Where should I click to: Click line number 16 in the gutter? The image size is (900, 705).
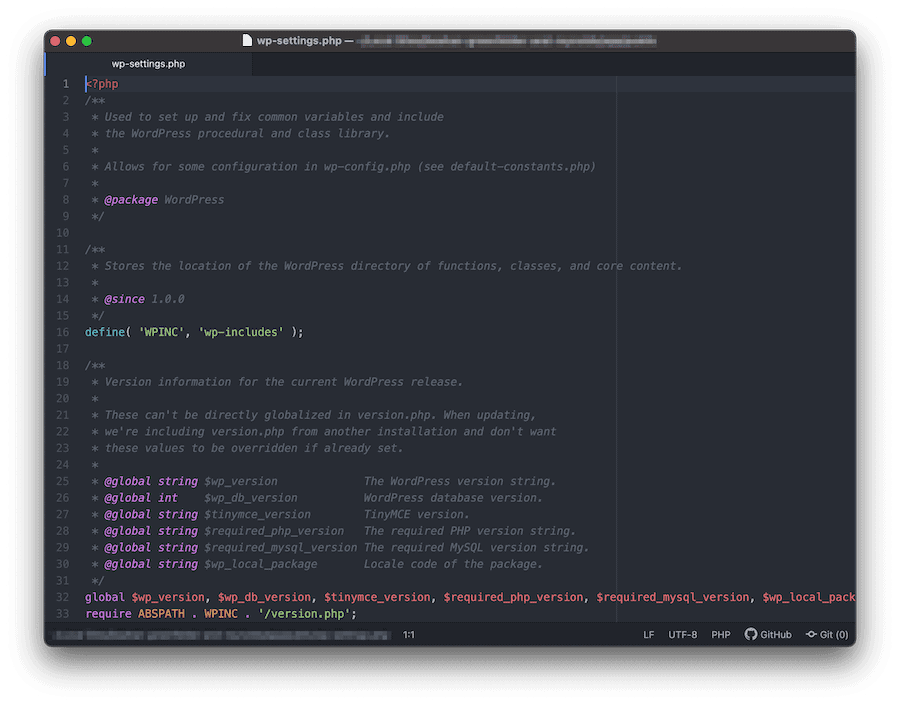[63, 331]
